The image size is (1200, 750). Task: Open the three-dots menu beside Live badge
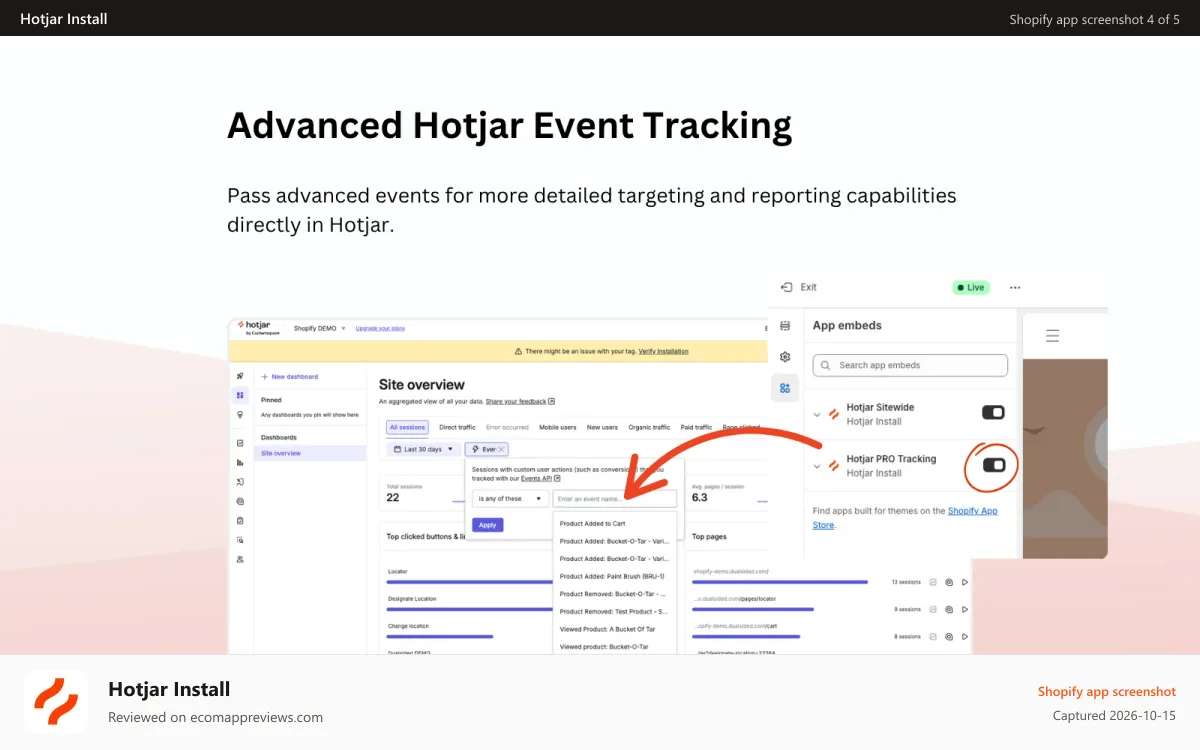coord(1015,287)
